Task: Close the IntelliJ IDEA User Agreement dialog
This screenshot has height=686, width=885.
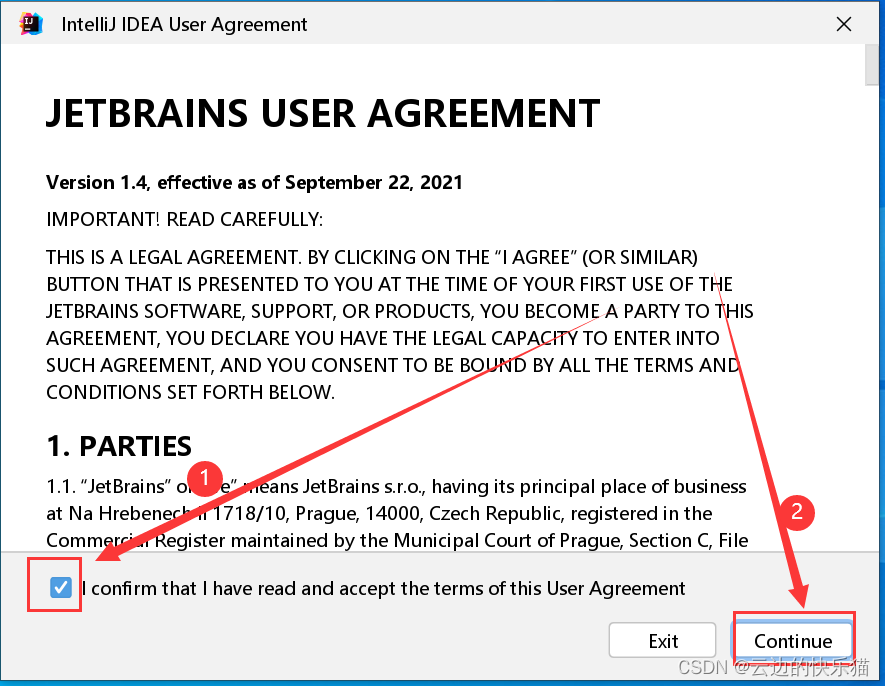Action: (843, 24)
